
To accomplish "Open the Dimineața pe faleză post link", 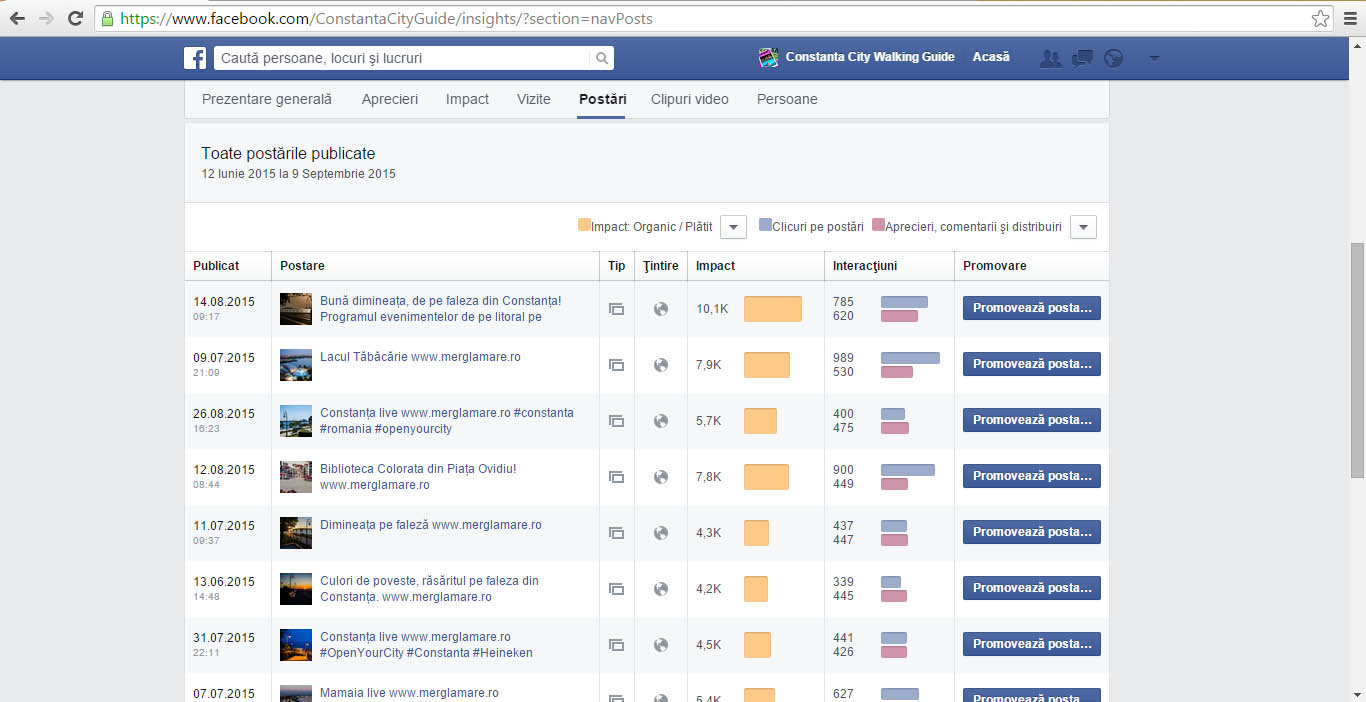I will coord(431,525).
